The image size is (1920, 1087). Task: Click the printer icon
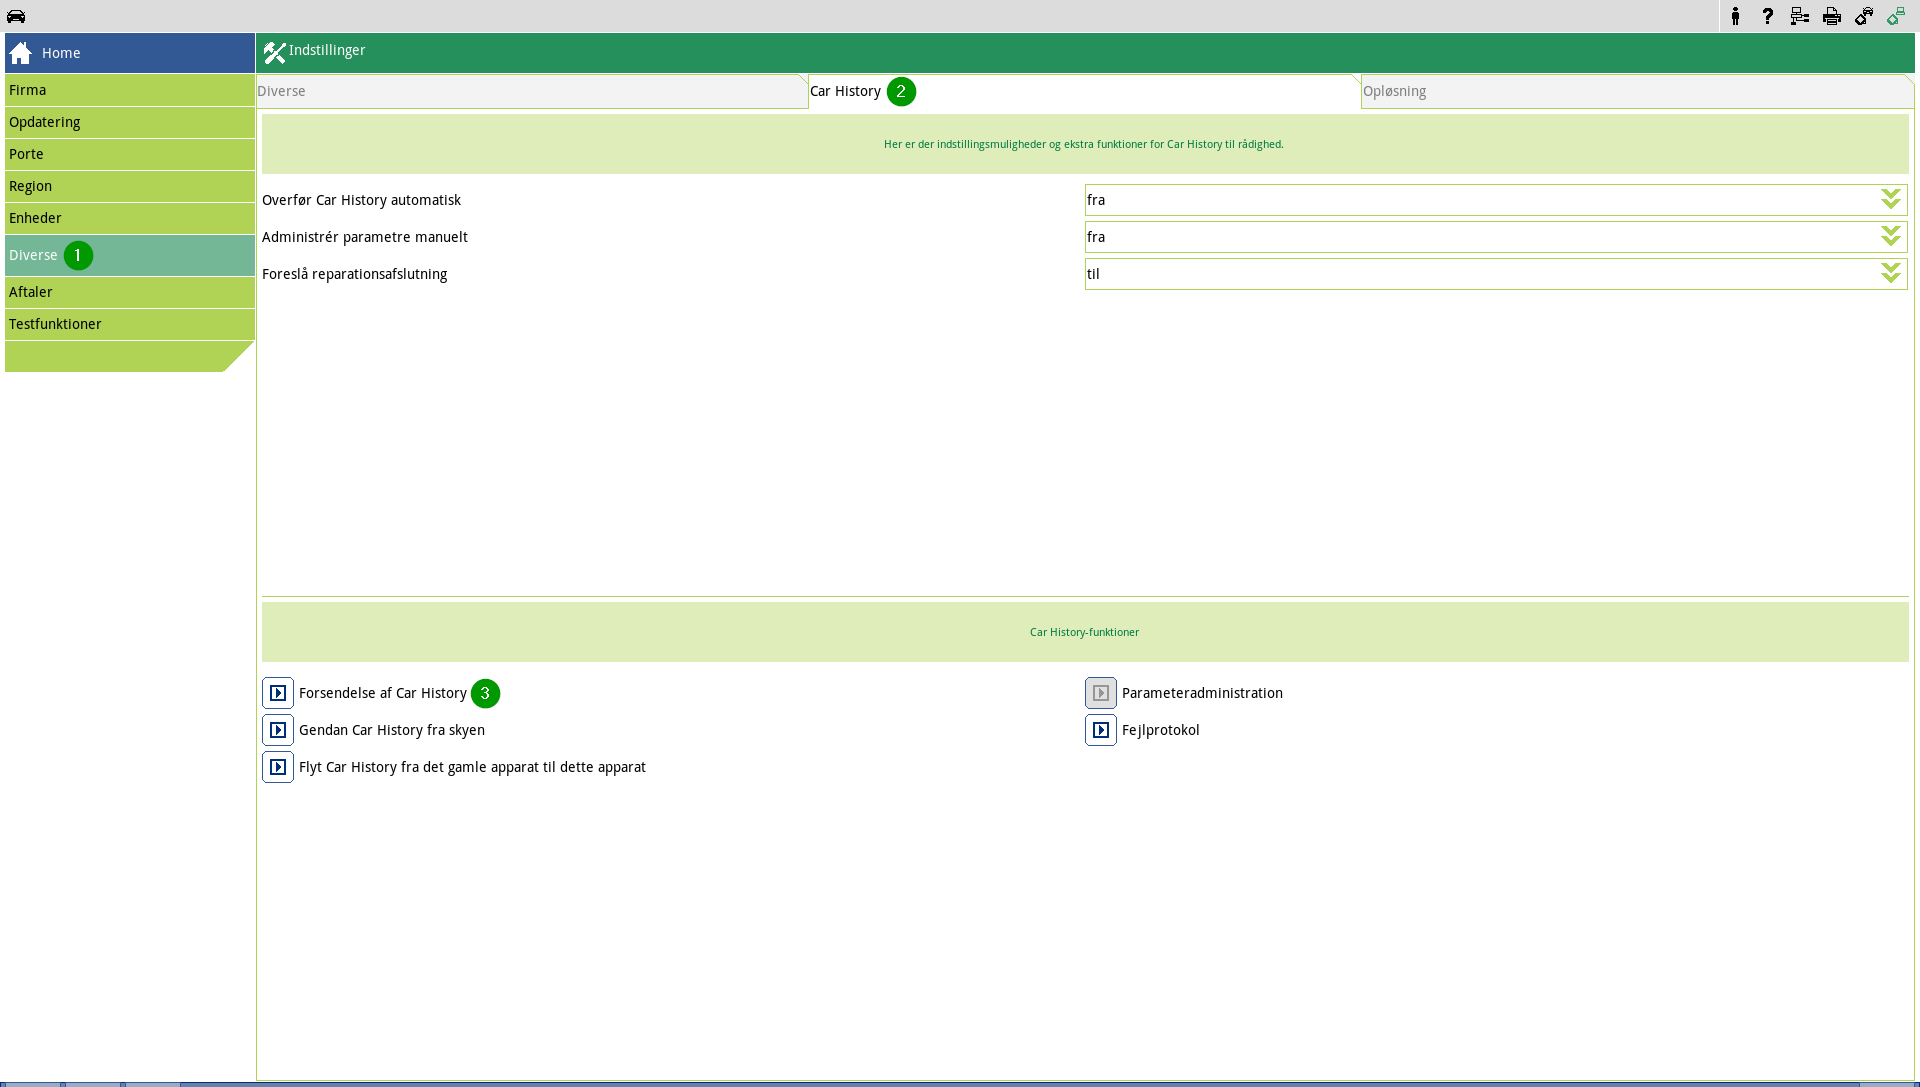tap(1832, 16)
